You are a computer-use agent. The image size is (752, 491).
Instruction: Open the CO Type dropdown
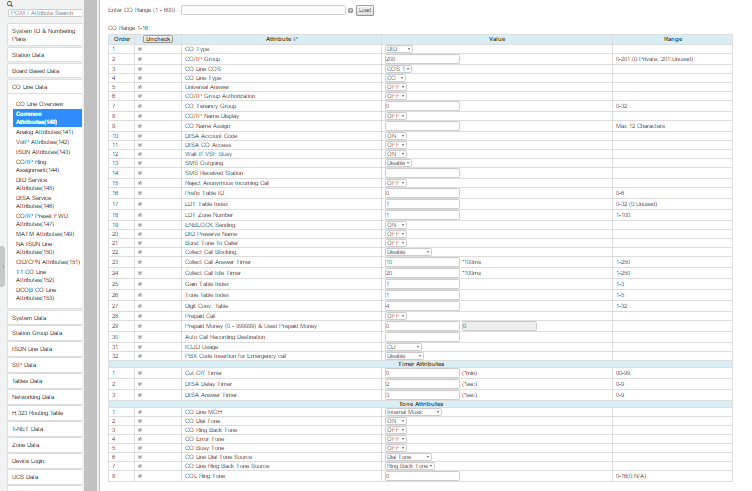tap(398, 48)
